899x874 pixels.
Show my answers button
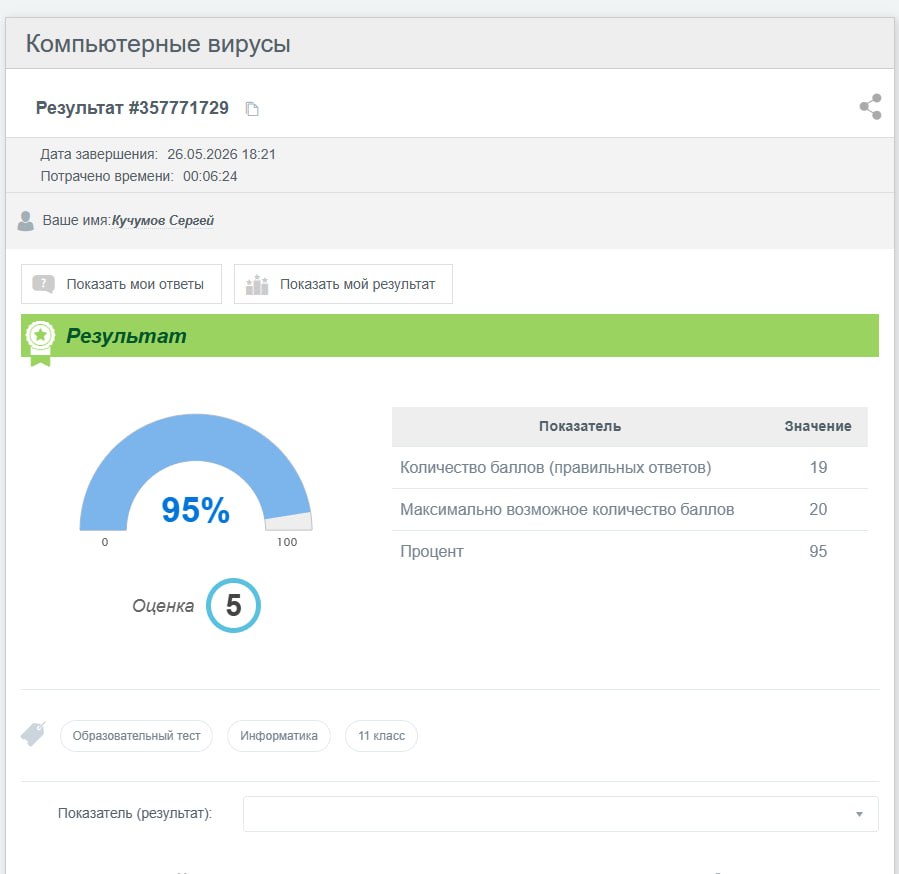pyautogui.click(x=122, y=284)
